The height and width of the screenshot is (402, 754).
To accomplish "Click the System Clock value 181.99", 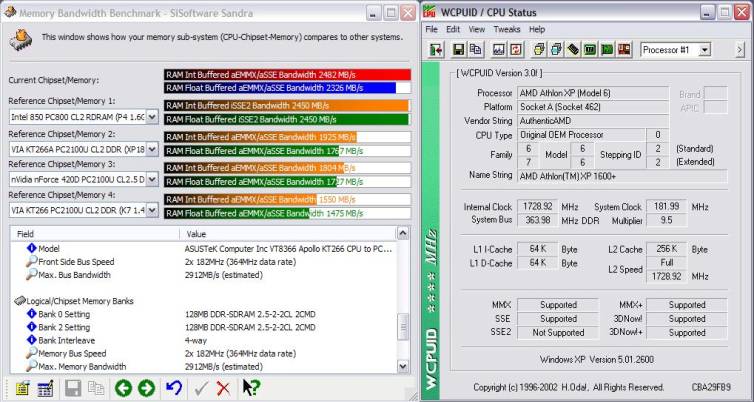I will point(666,206).
